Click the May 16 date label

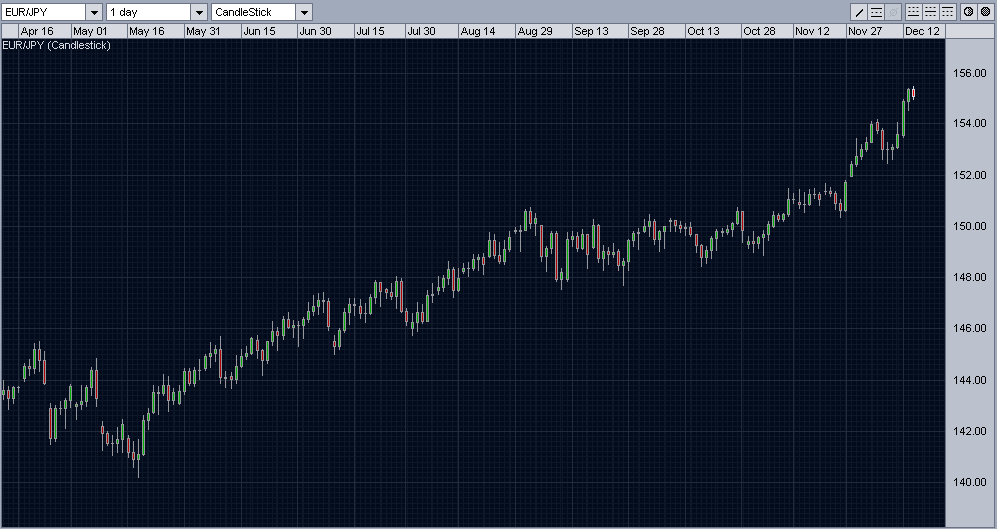(146, 31)
